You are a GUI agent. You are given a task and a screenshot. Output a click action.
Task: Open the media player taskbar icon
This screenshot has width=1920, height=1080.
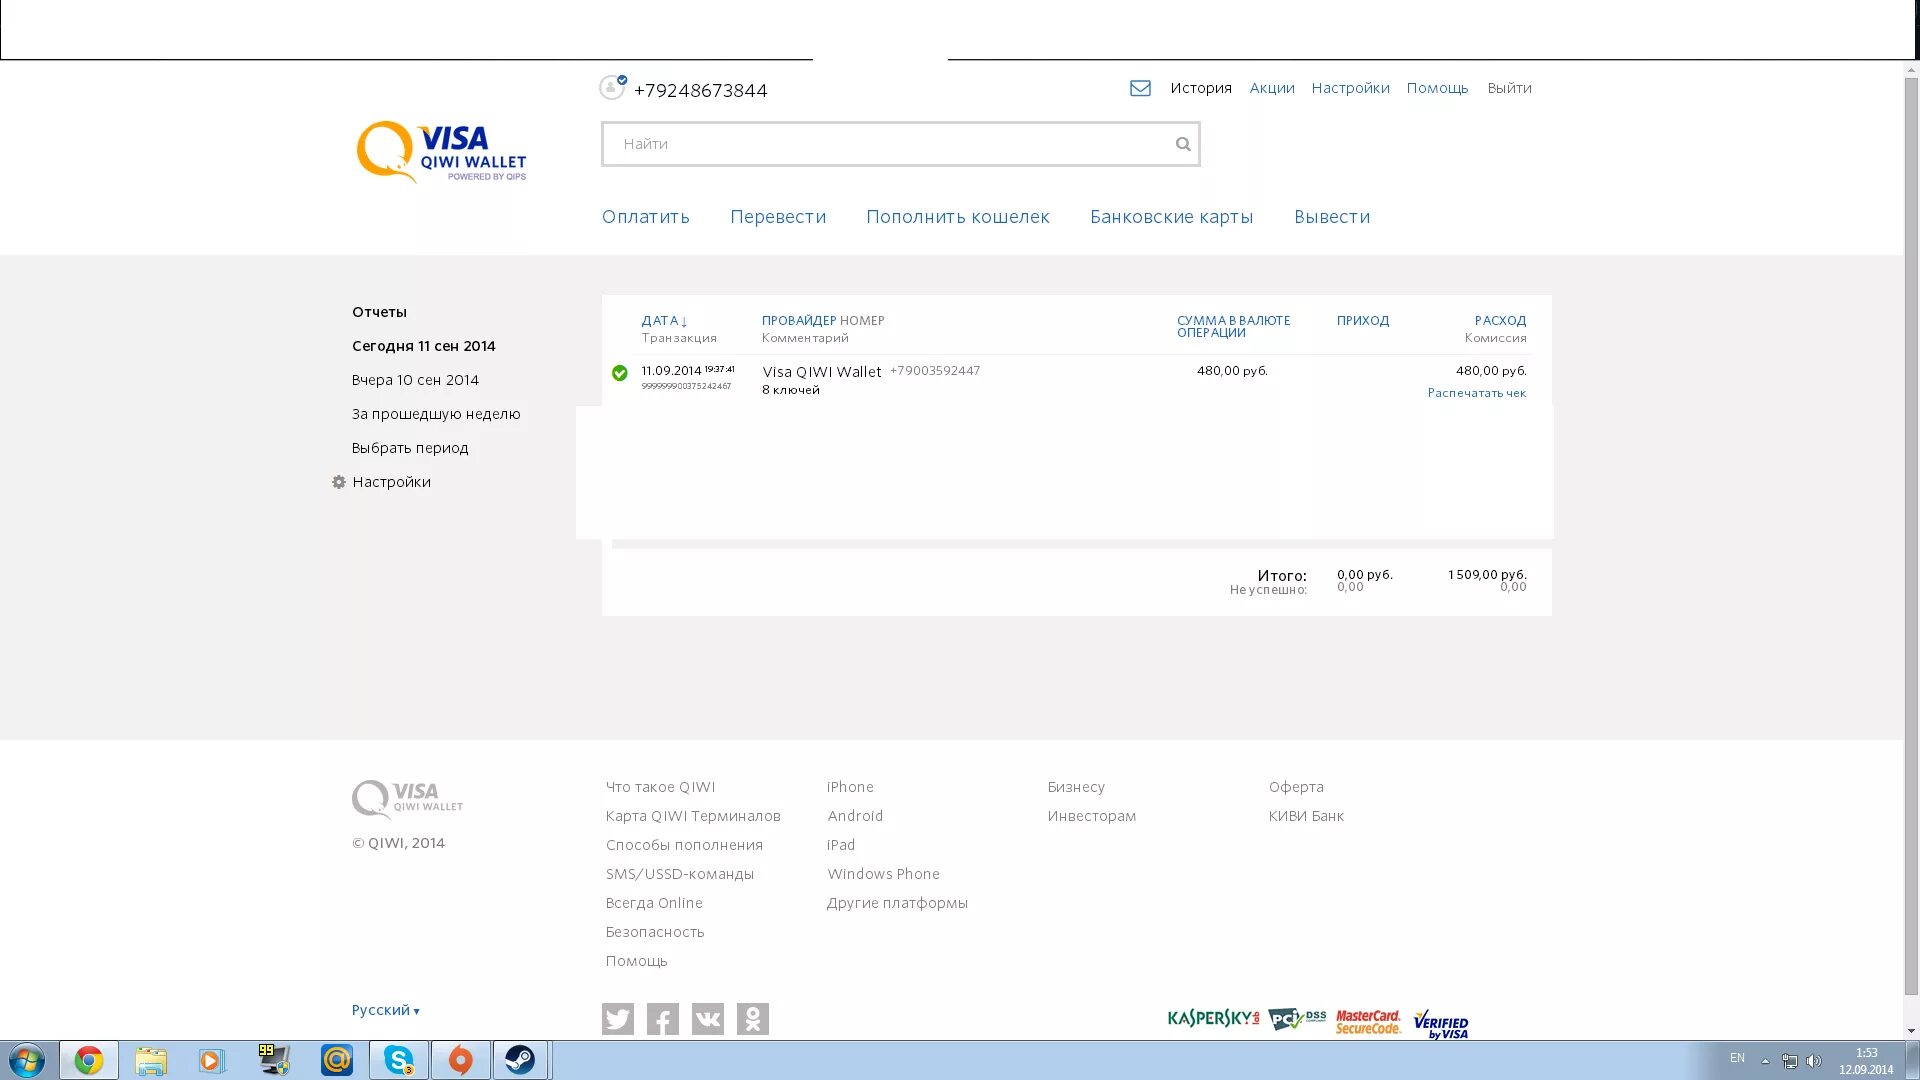212,1060
